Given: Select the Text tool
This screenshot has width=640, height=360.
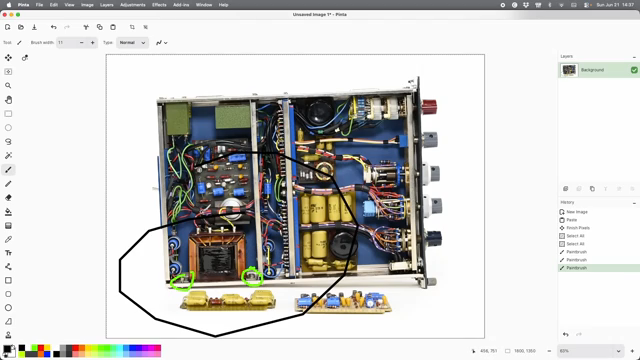Looking at the screenshot, I should (8, 253).
